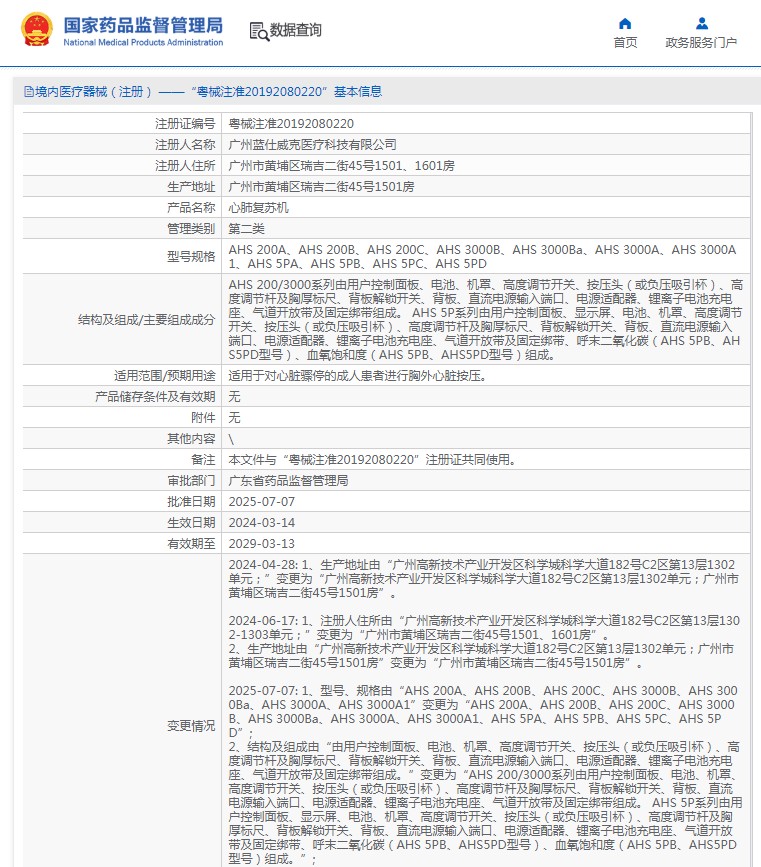Image resolution: width=761 pixels, height=867 pixels.
Task: Select the backslash value of 其他内容
Action: (x=231, y=439)
